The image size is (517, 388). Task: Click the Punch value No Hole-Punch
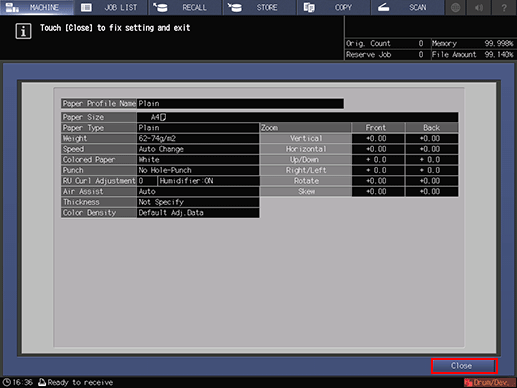[x=198, y=170]
